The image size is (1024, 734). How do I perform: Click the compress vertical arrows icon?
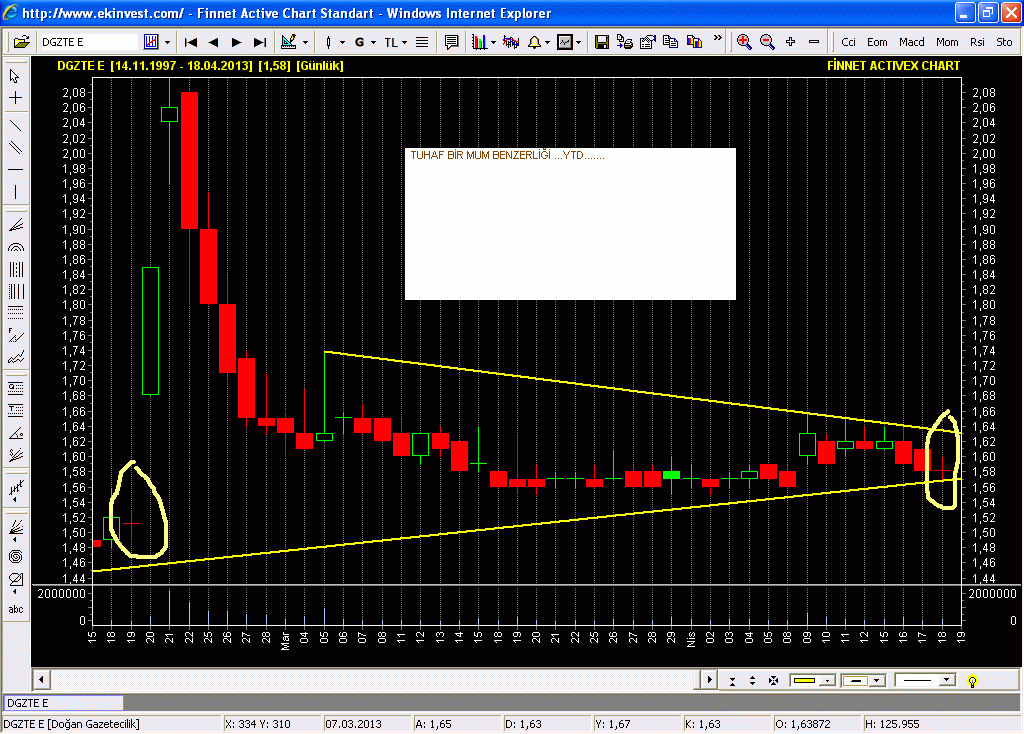tap(732, 681)
